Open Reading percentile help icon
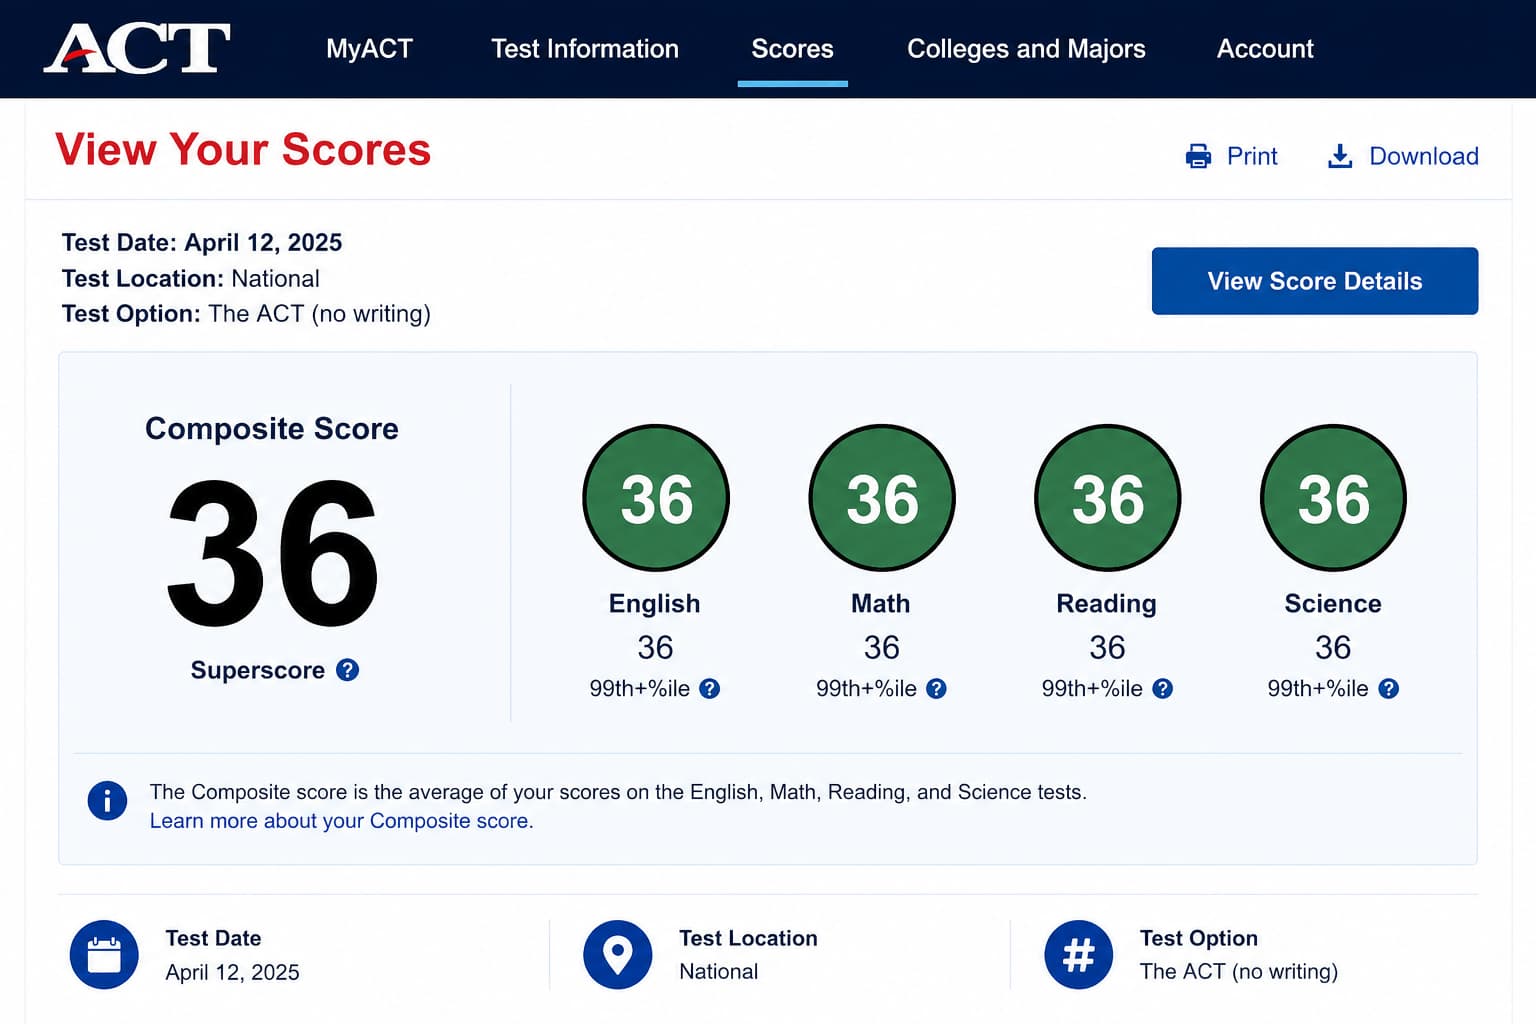 coord(1162,689)
